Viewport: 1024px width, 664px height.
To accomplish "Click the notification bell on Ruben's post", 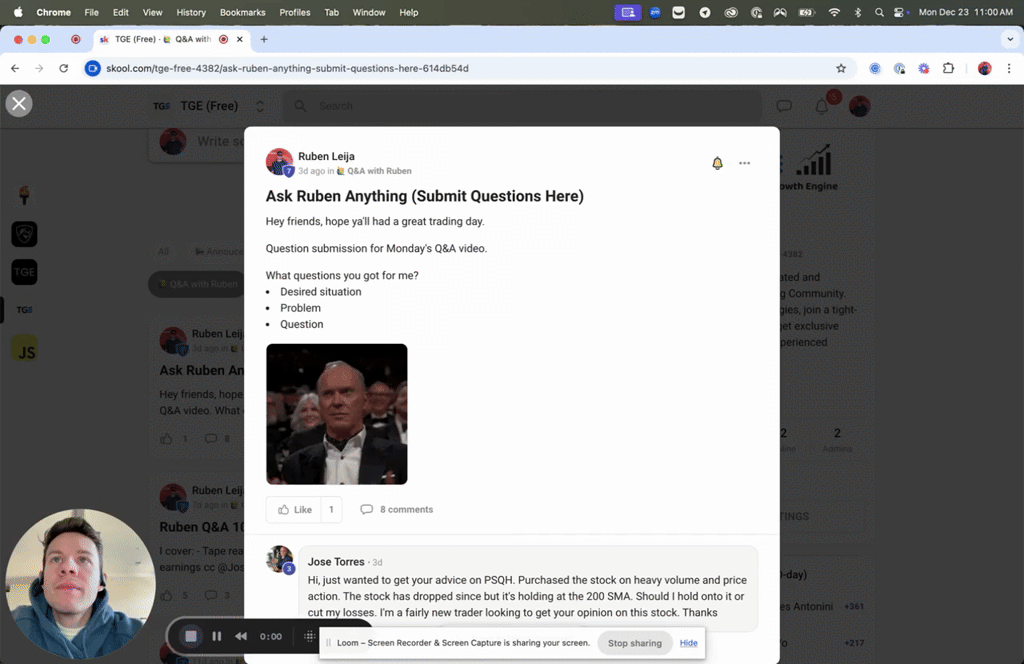I will [x=717, y=163].
